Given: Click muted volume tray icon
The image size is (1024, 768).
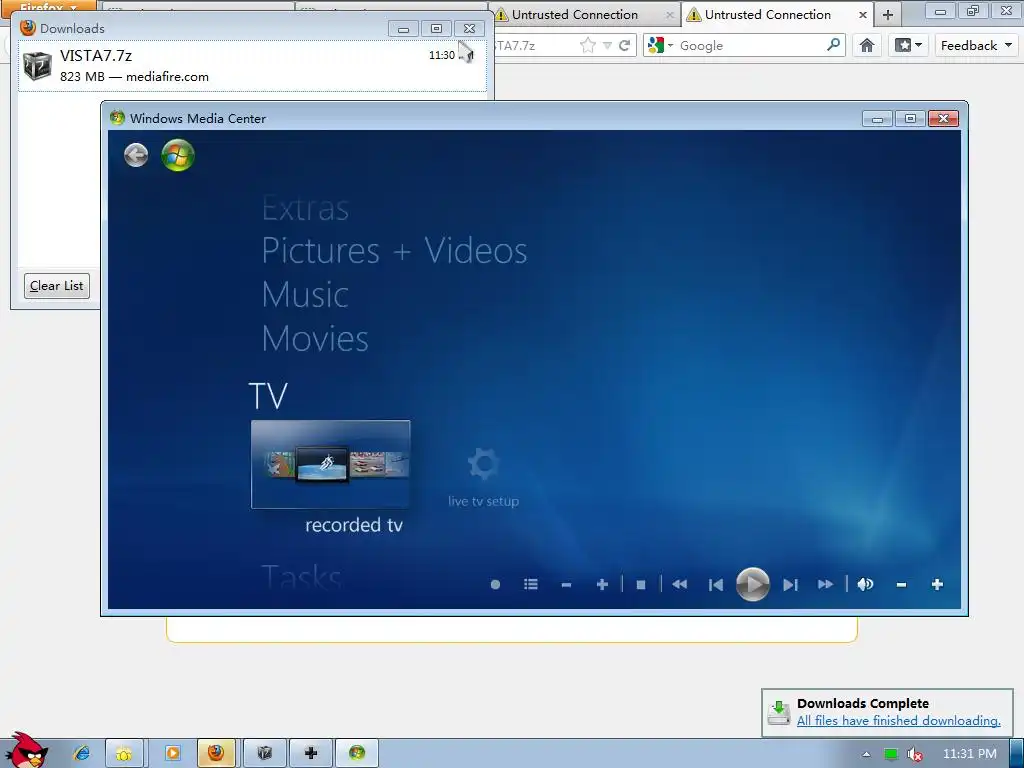Looking at the screenshot, I should point(914,754).
